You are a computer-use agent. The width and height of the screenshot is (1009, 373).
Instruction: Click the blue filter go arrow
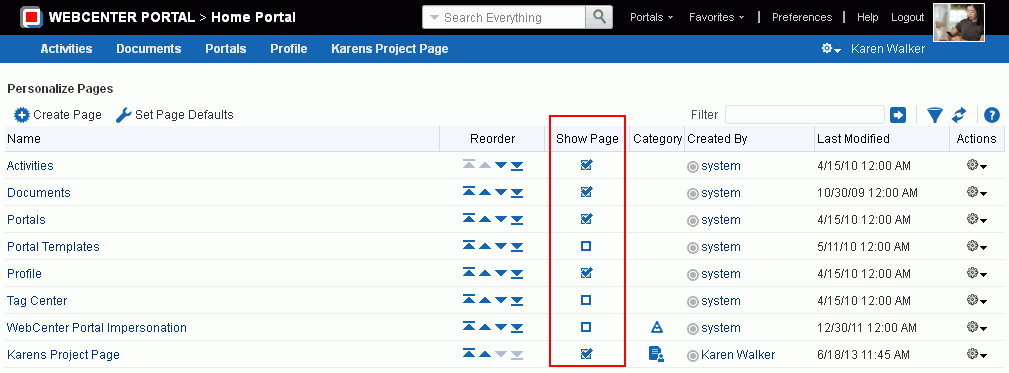click(898, 115)
